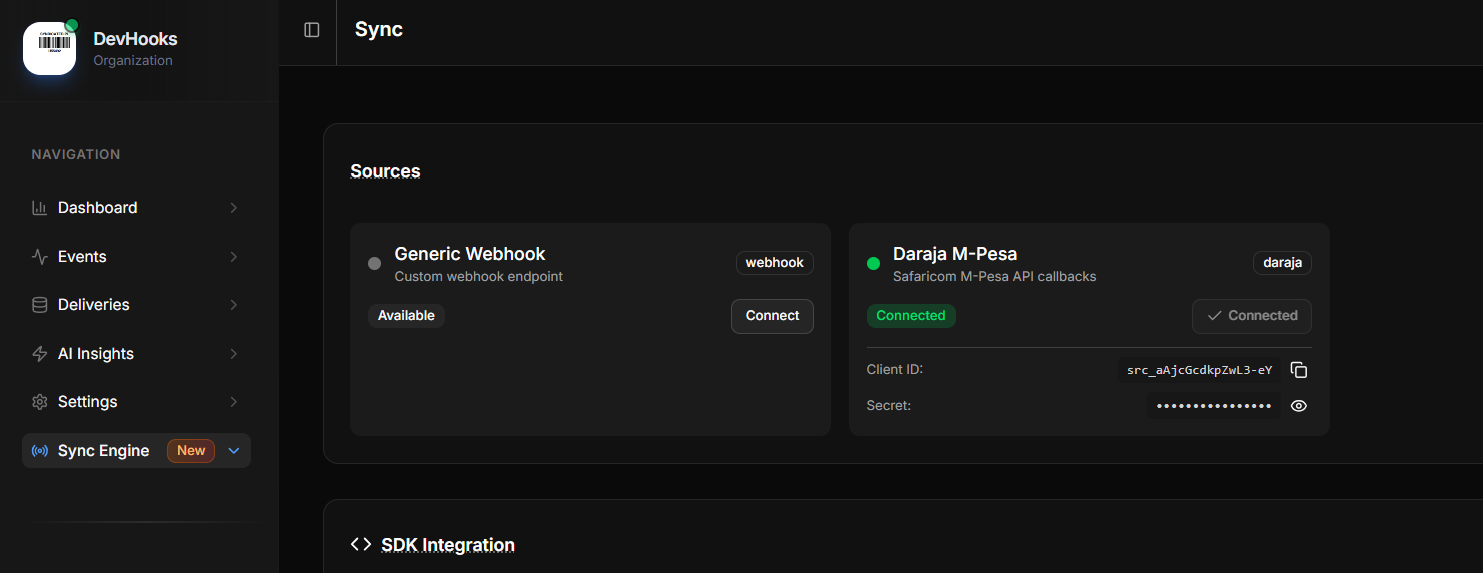Screen dimensions: 1483x573
Task: Click 'Safaricom M-Pesa API callbacks' description
Action: click(995, 277)
